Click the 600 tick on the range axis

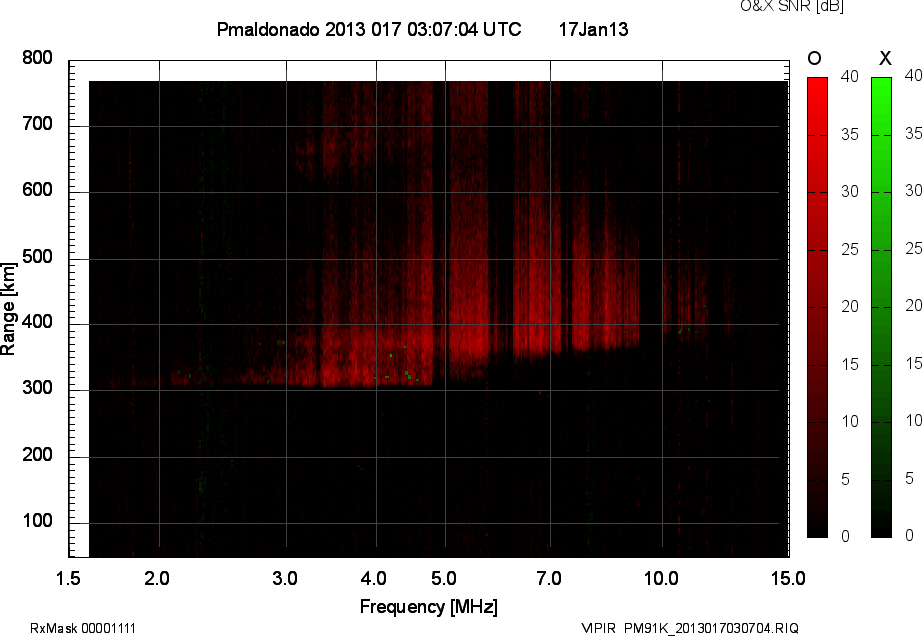pos(37,190)
